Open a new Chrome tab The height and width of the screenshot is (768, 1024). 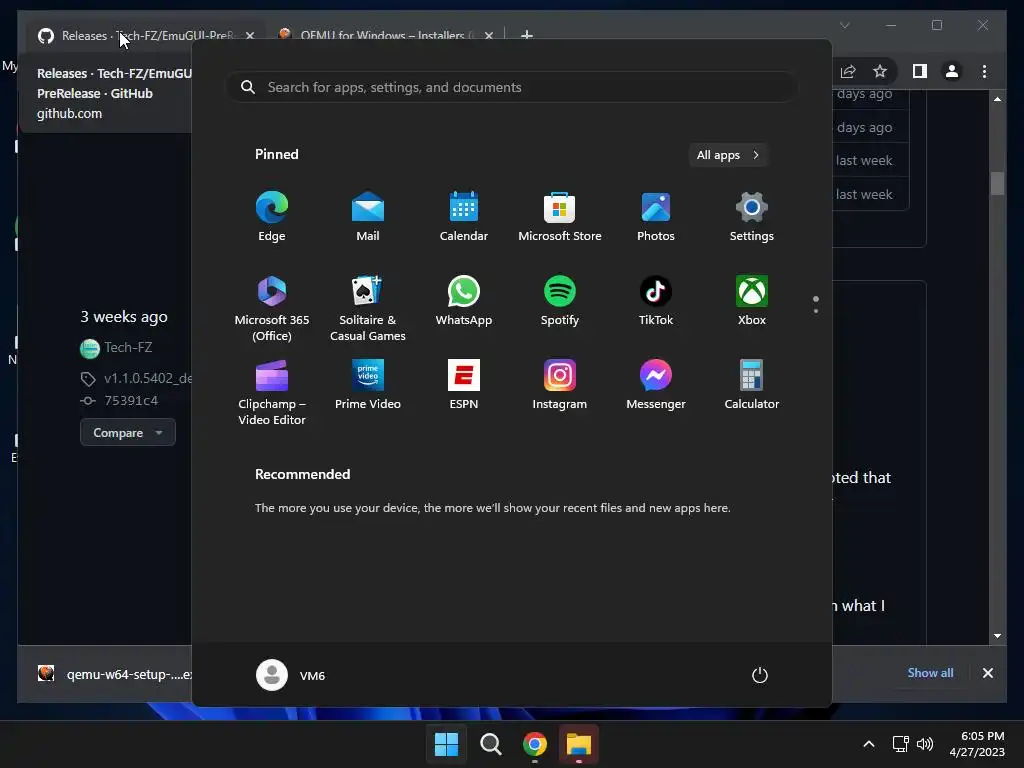pyautogui.click(x=526, y=35)
